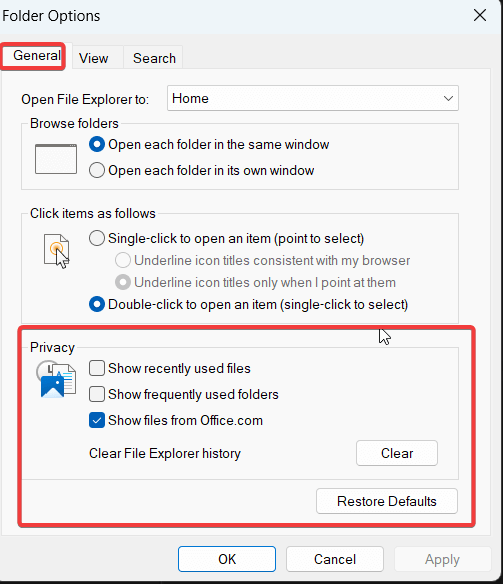Click the single-click pointer document icon
The image size is (503, 584).
(x=57, y=251)
